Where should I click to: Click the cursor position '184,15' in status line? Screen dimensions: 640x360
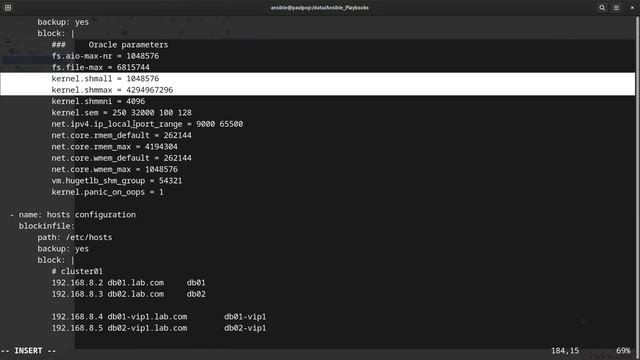(565, 351)
